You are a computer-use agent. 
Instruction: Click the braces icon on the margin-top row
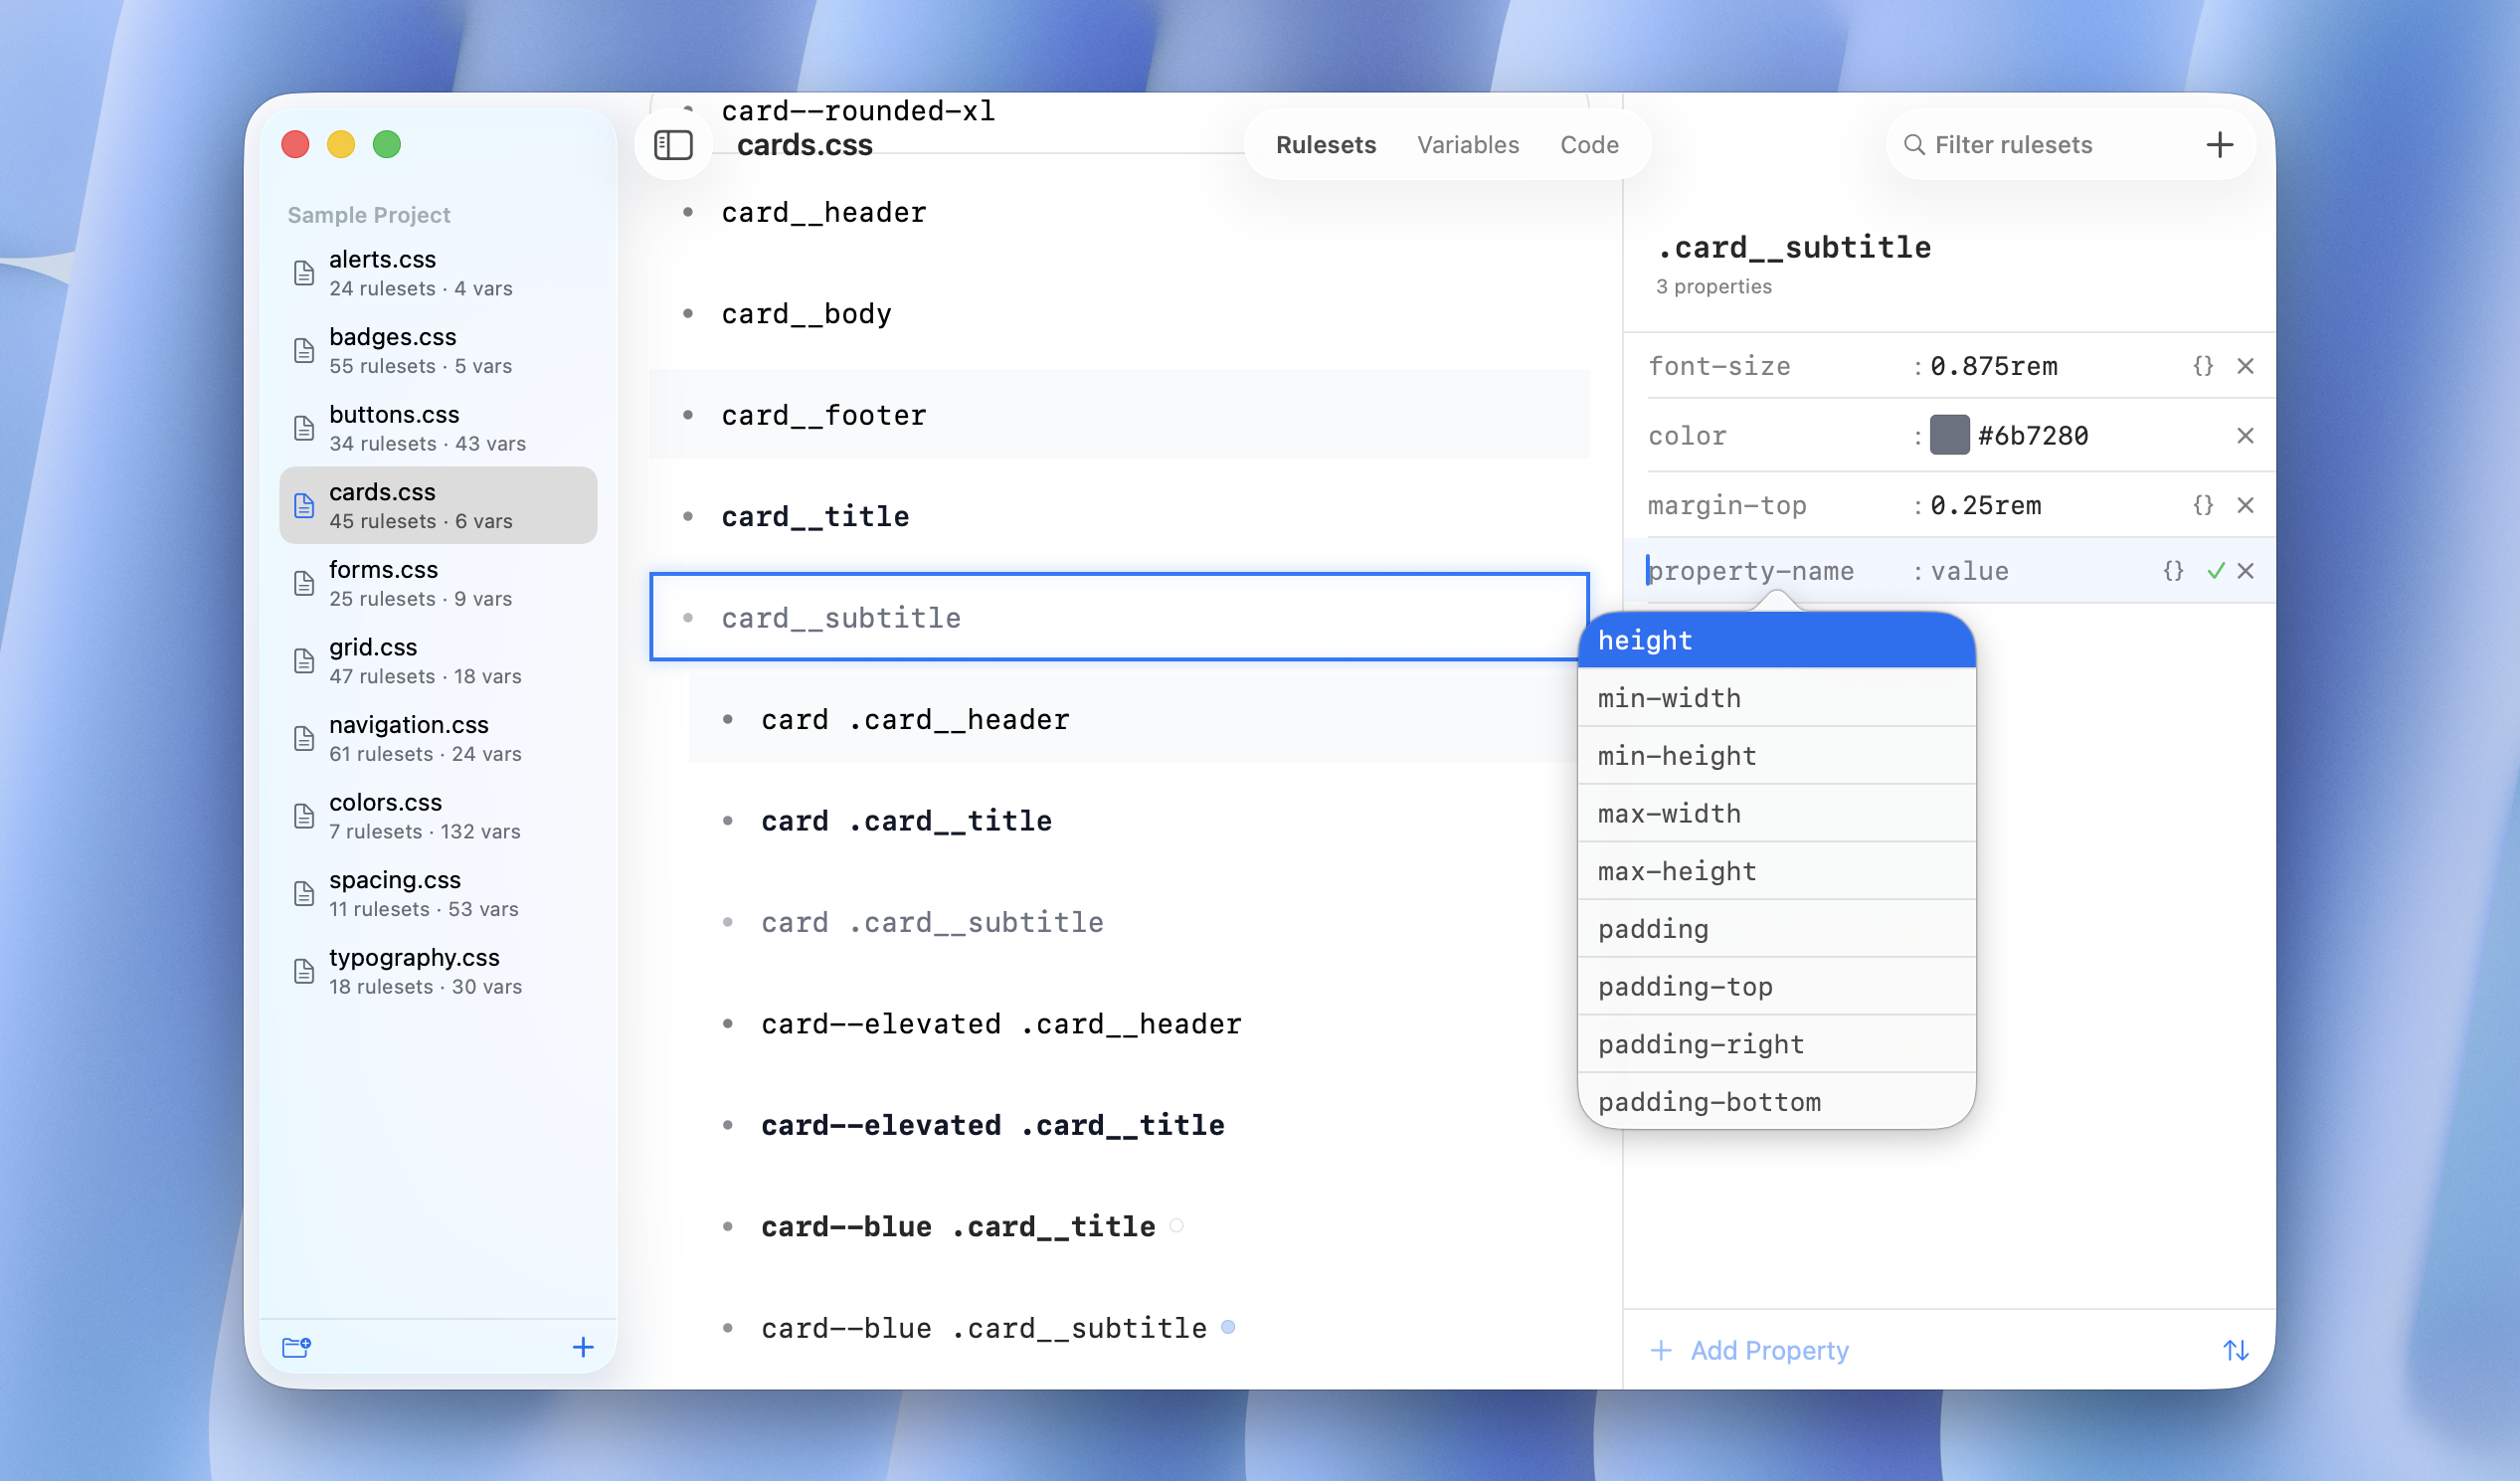(2202, 505)
